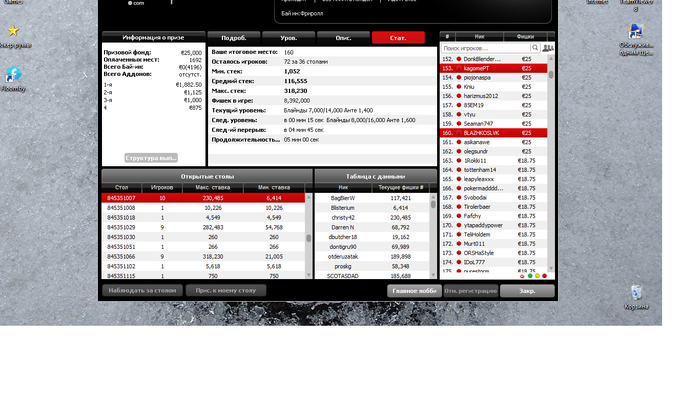Sort open tables by Игроков column
700x394 pixels.
[x=162, y=187]
